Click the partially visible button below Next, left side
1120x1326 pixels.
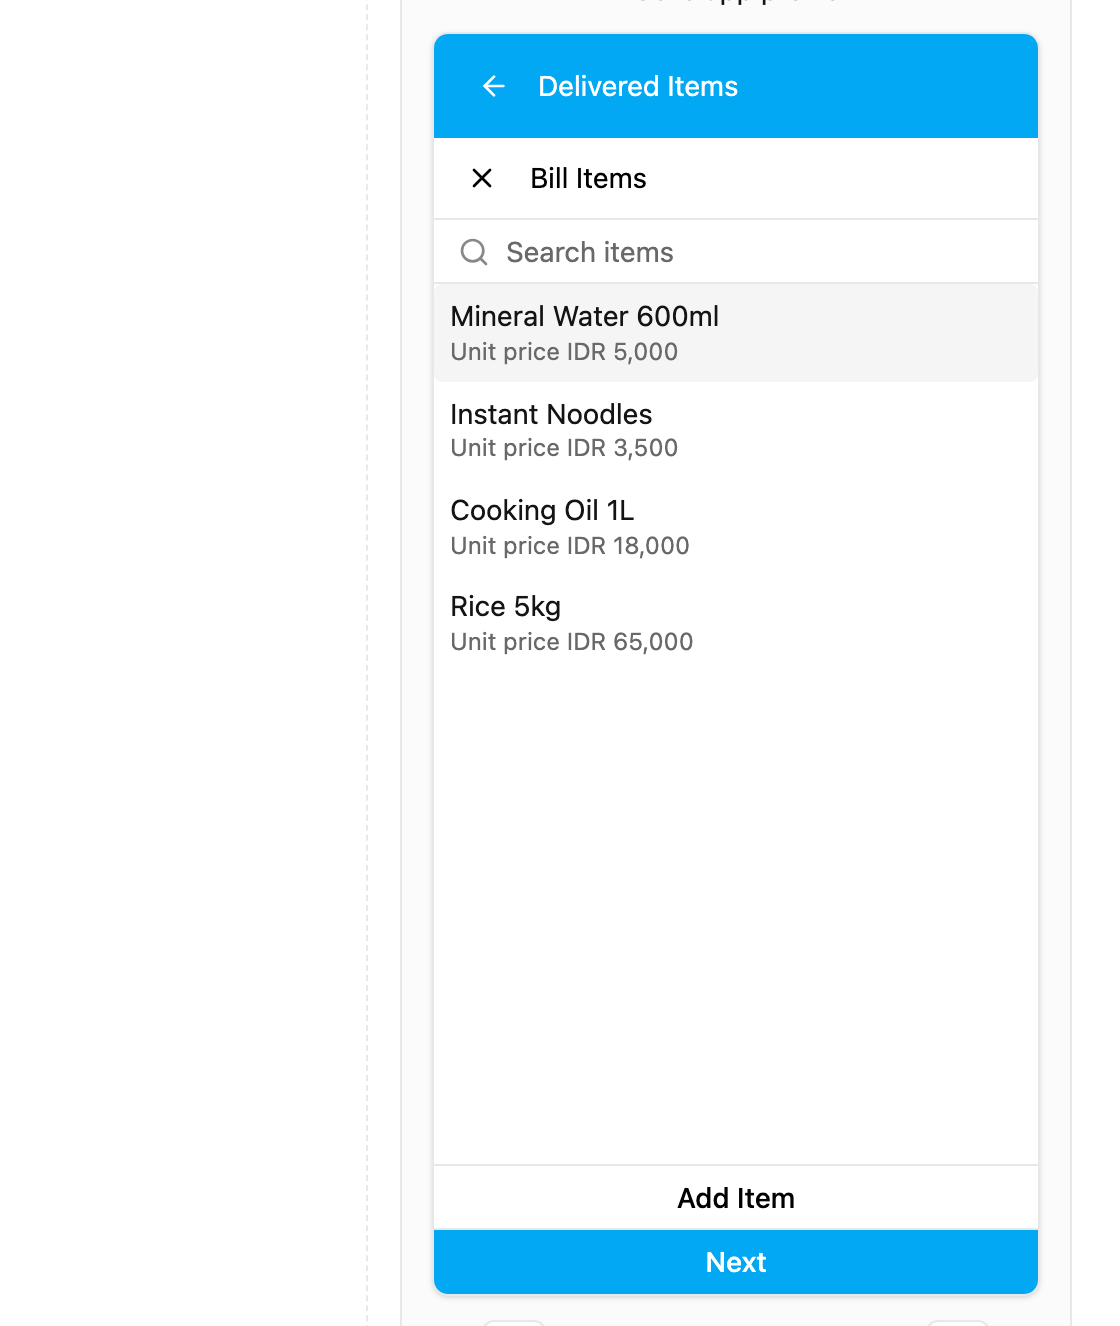(x=514, y=1323)
